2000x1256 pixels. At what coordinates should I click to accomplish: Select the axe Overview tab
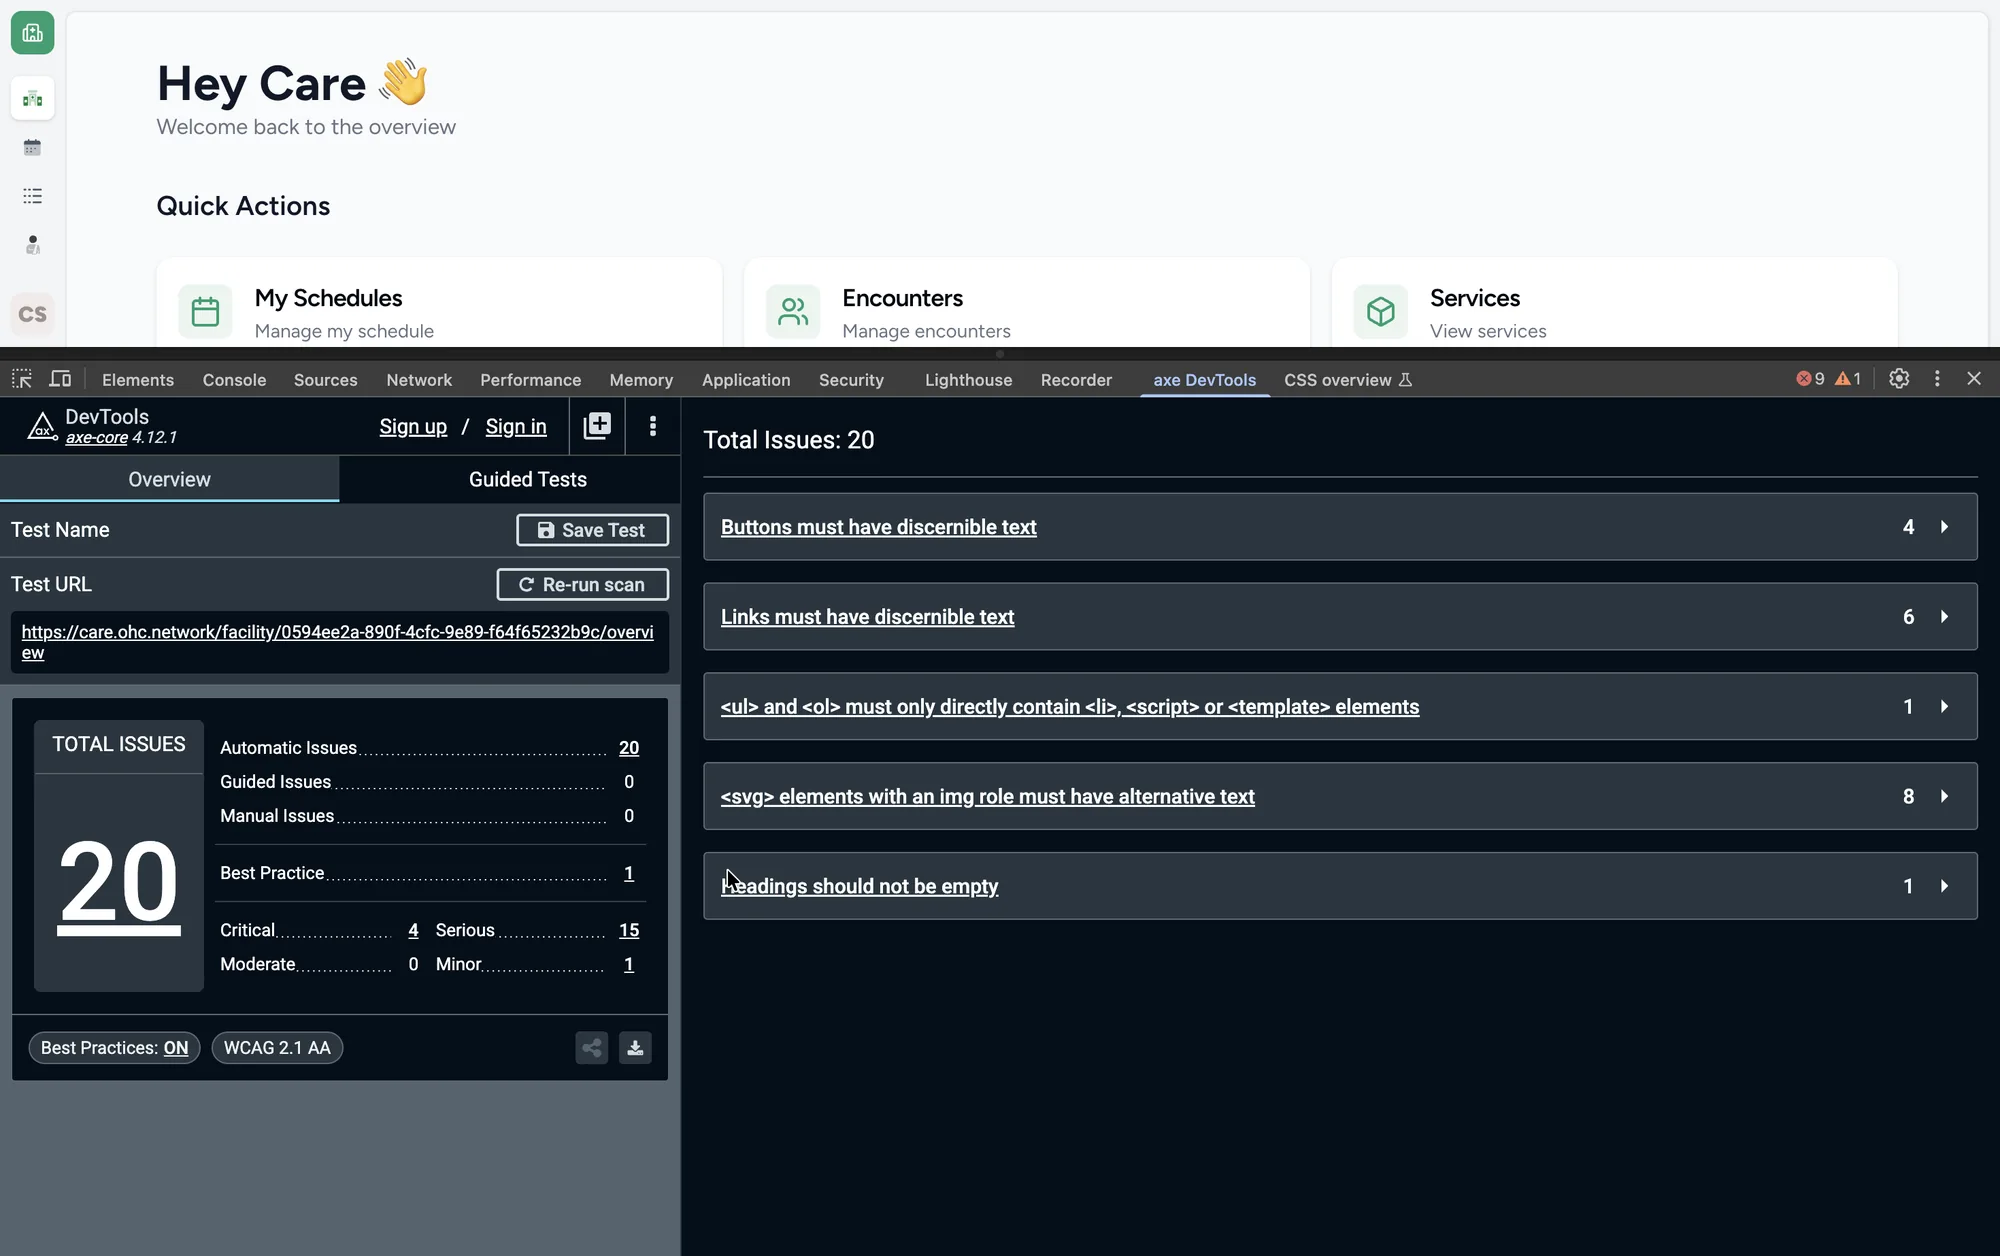169,479
